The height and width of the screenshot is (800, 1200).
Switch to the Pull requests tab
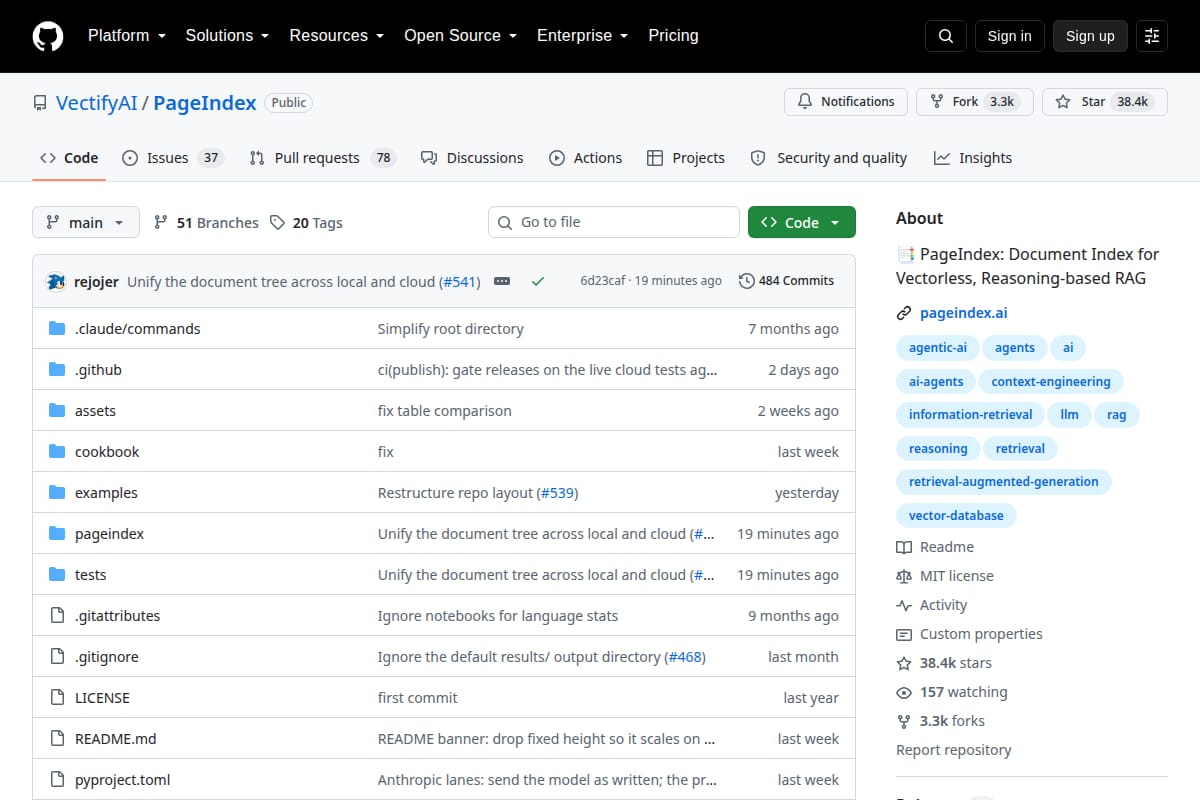pyautogui.click(x=322, y=158)
